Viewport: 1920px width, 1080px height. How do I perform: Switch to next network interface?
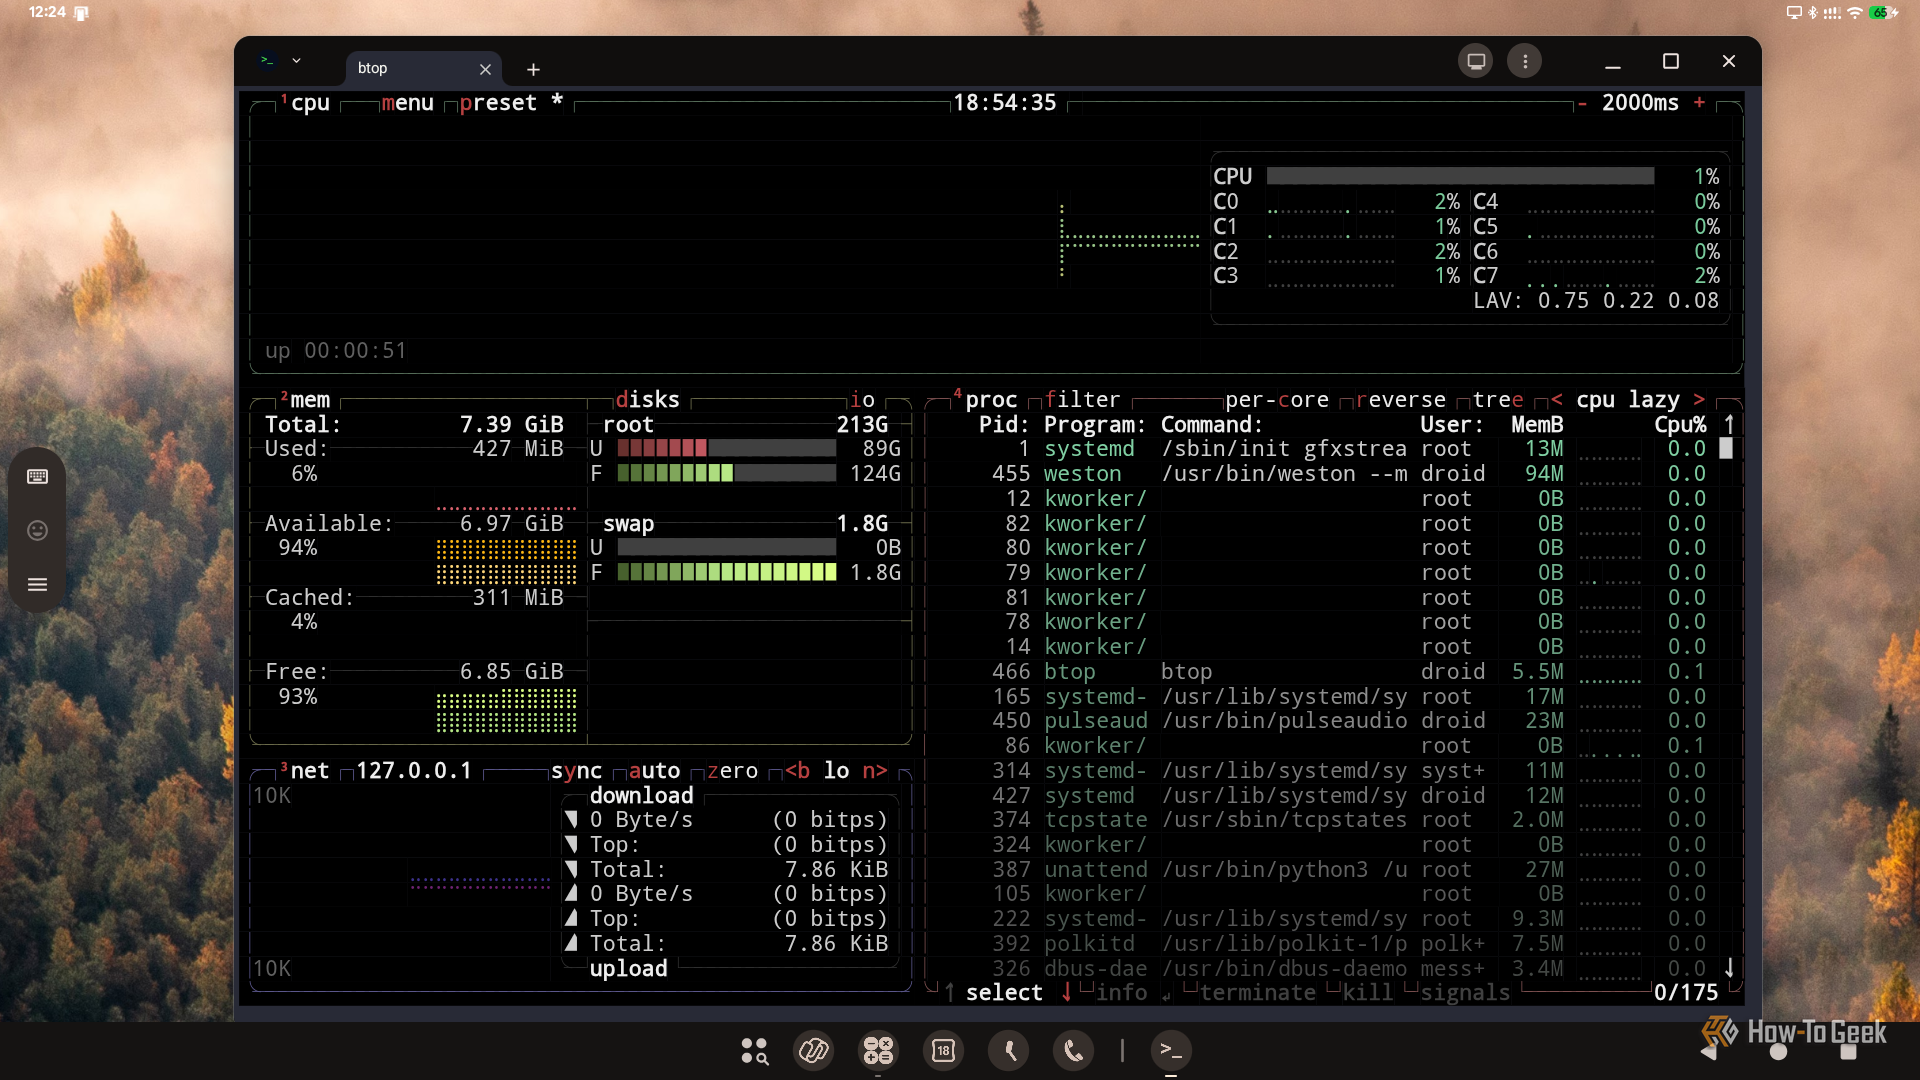(x=875, y=771)
